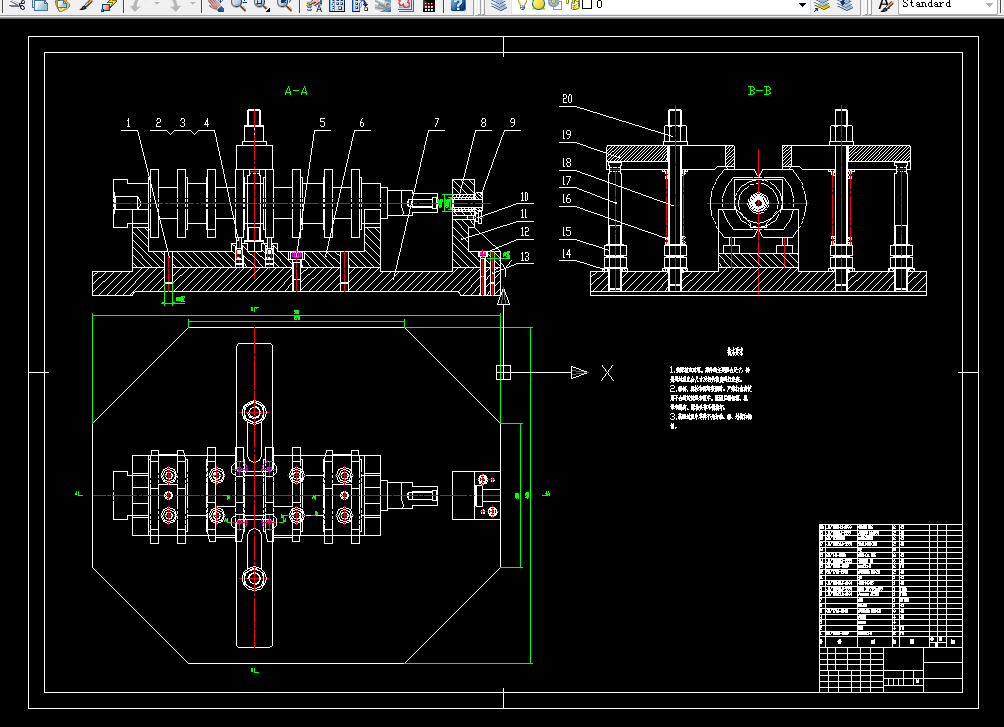The width and height of the screenshot is (1004, 727).
Task: Click the Zoom Previous icon
Action: (x=285, y=5)
